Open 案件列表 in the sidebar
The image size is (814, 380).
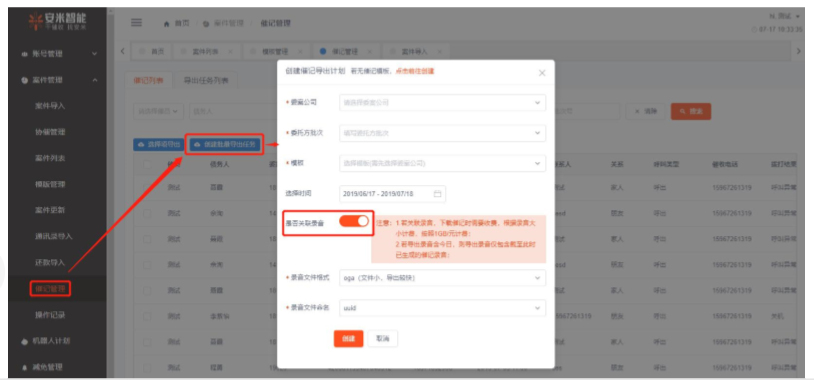[50, 158]
